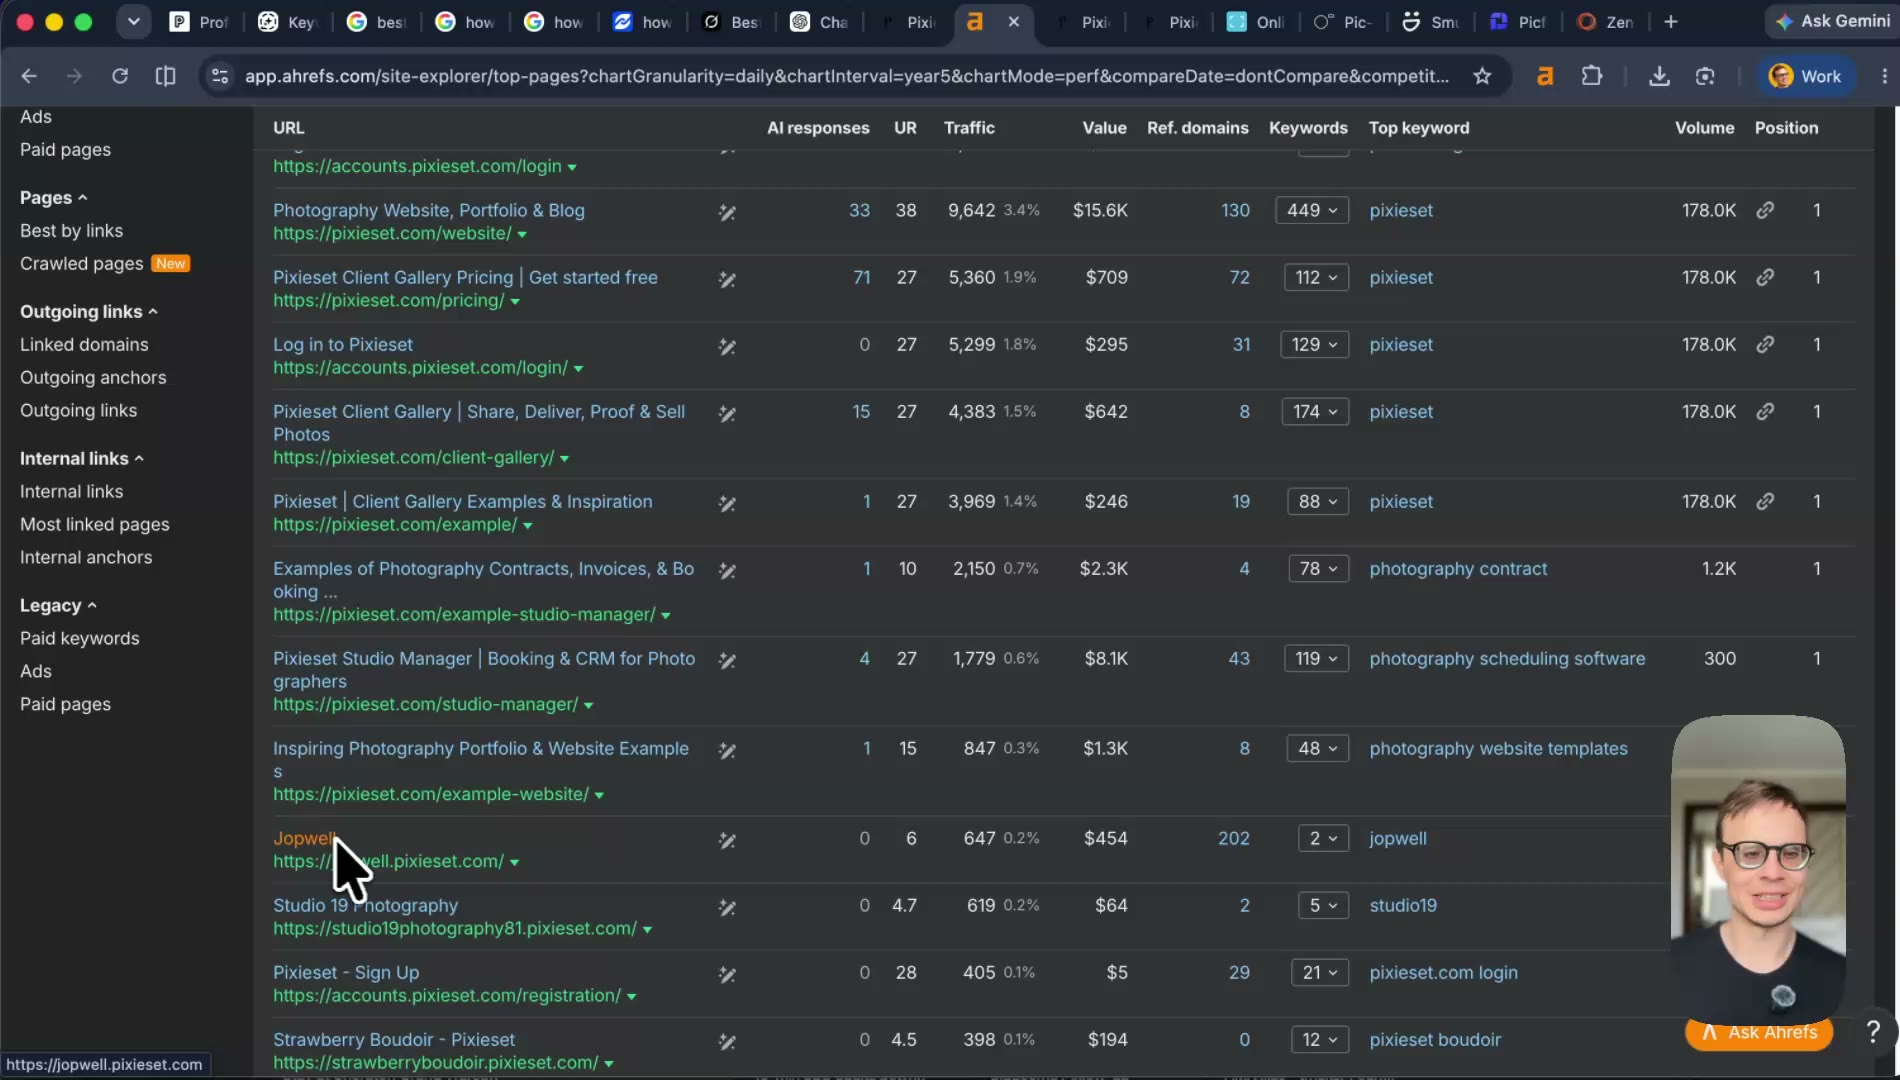The height and width of the screenshot is (1080, 1900).
Task: Open the Photography Website, Portfolio & Blog link
Action: coord(429,210)
